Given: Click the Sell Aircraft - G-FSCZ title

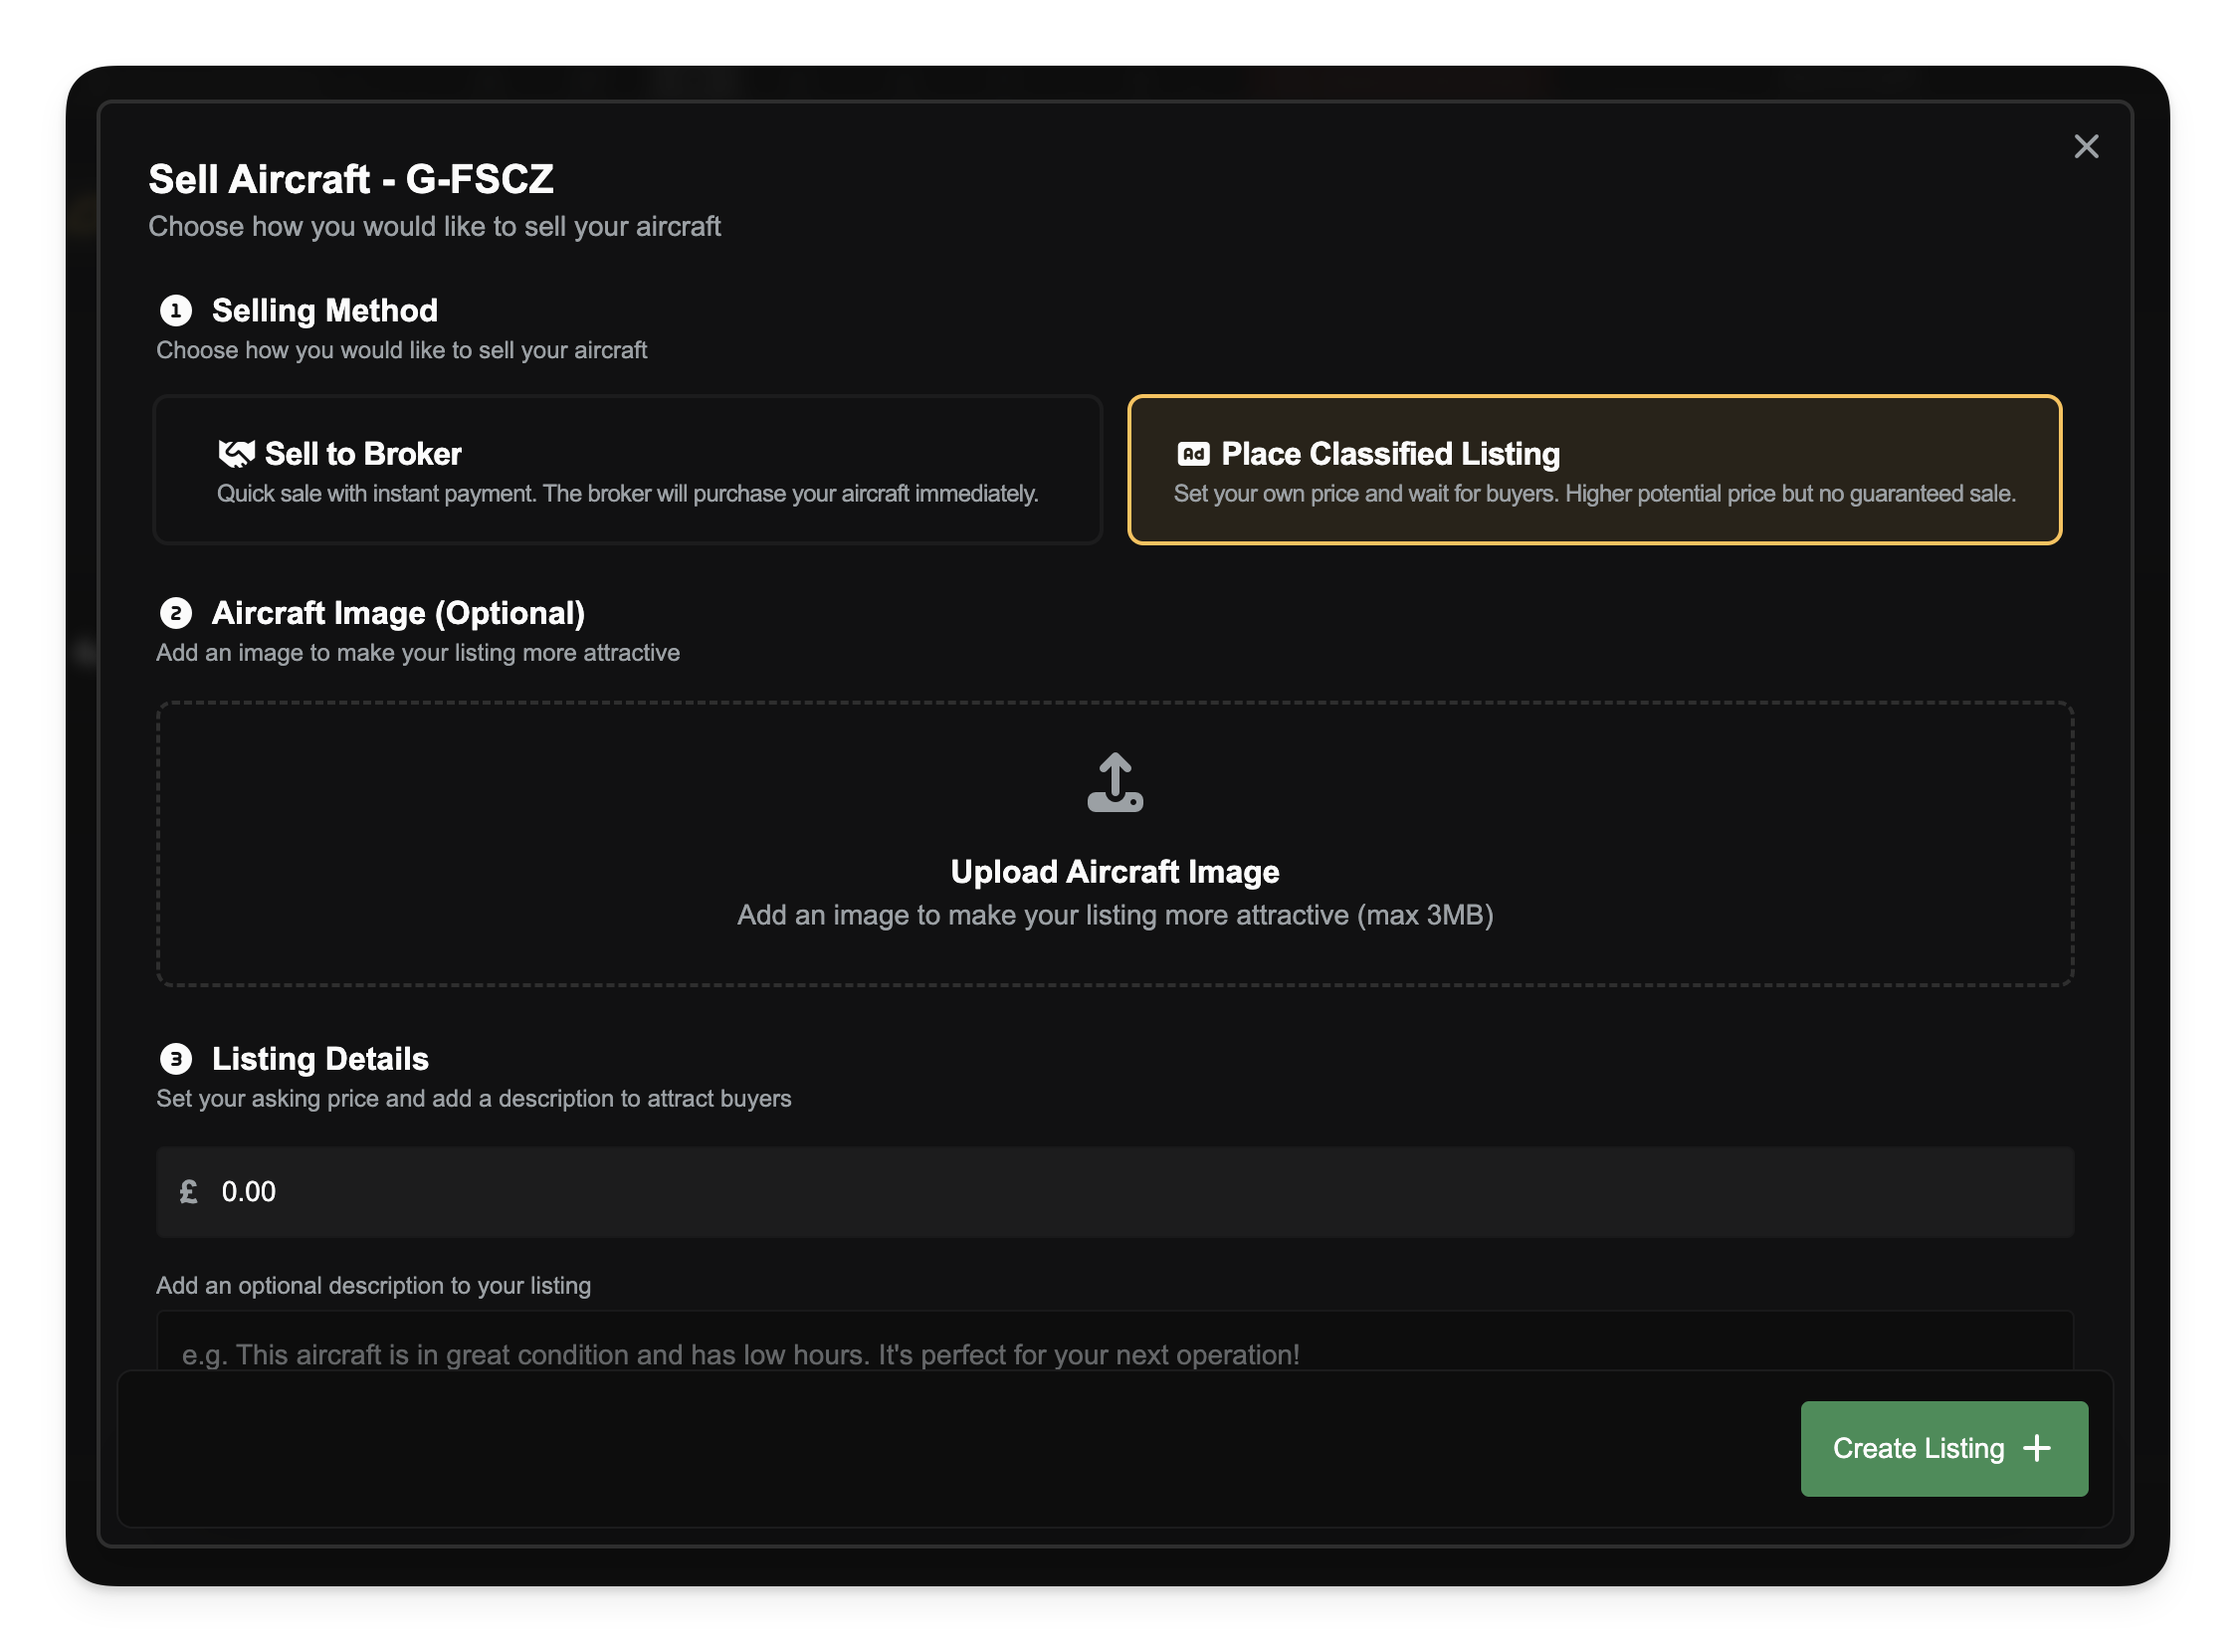Looking at the screenshot, I should click(x=351, y=180).
